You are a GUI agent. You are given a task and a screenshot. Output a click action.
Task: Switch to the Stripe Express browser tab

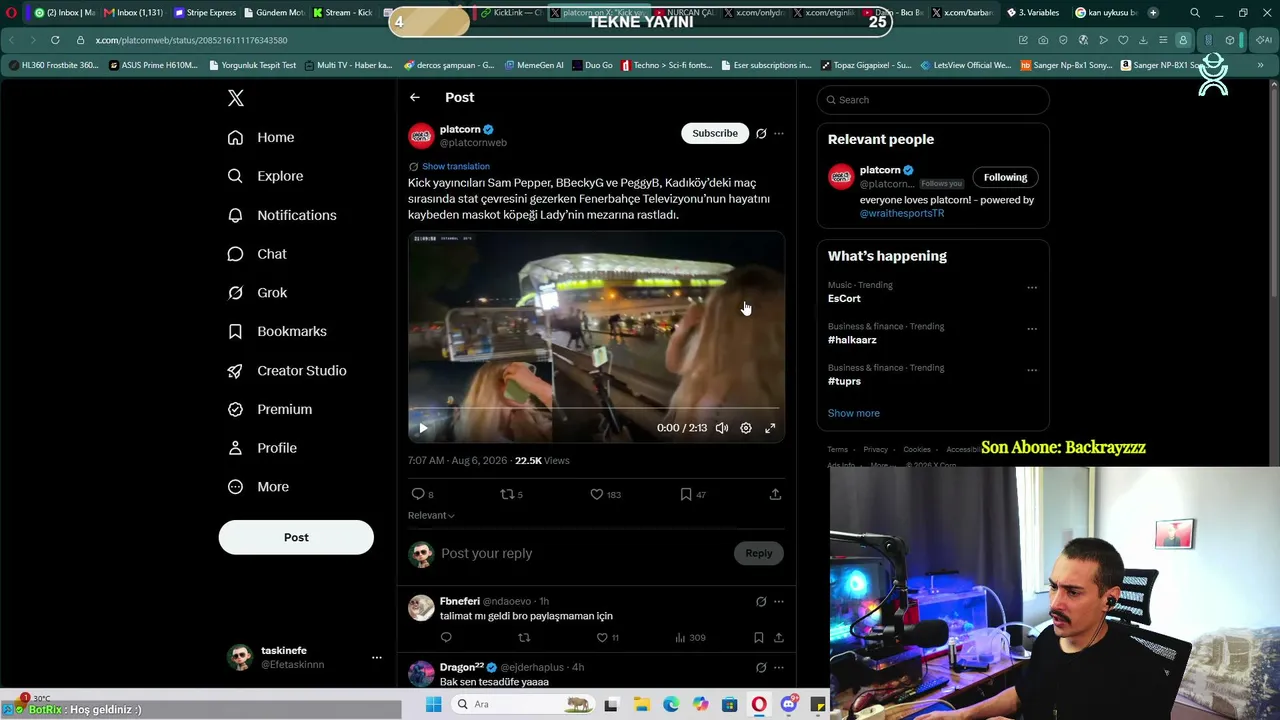click(x=205, y=13)
